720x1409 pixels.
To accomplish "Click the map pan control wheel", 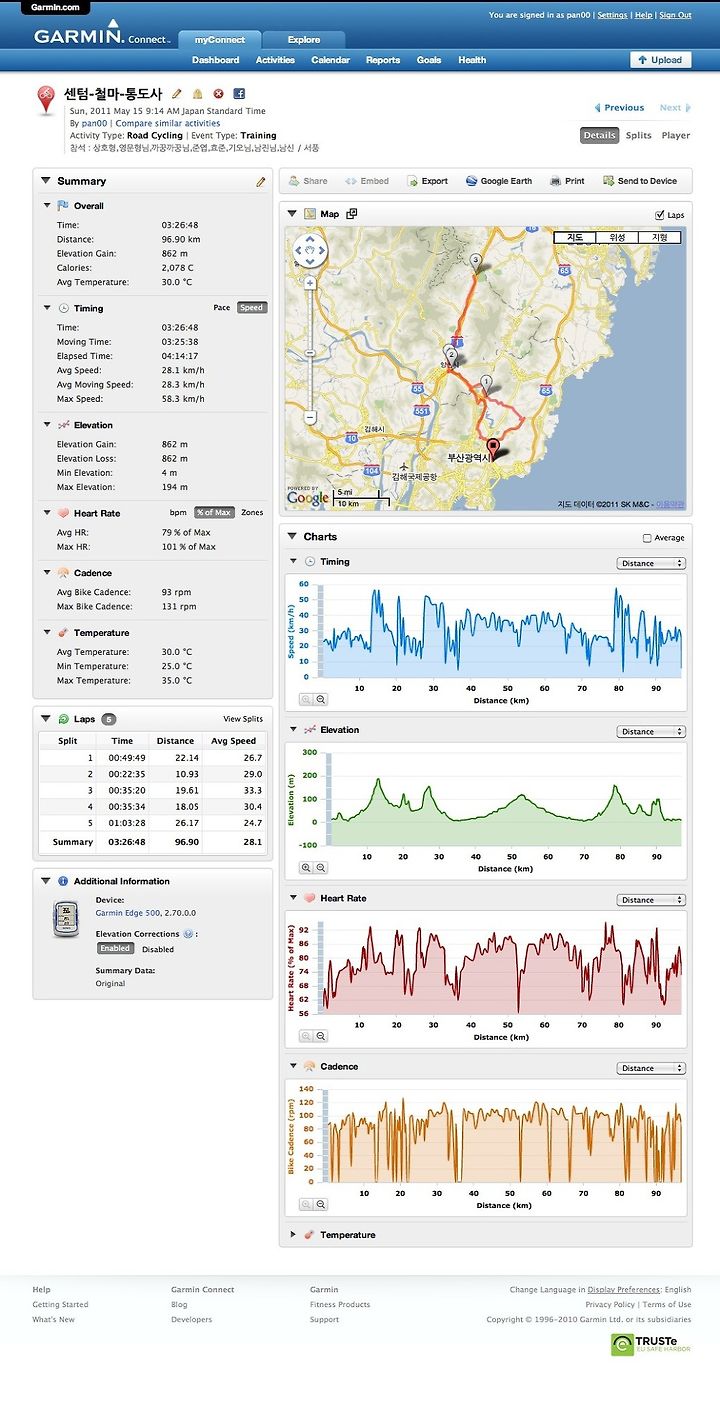I will pyautogui.click(x=310, y=250).
